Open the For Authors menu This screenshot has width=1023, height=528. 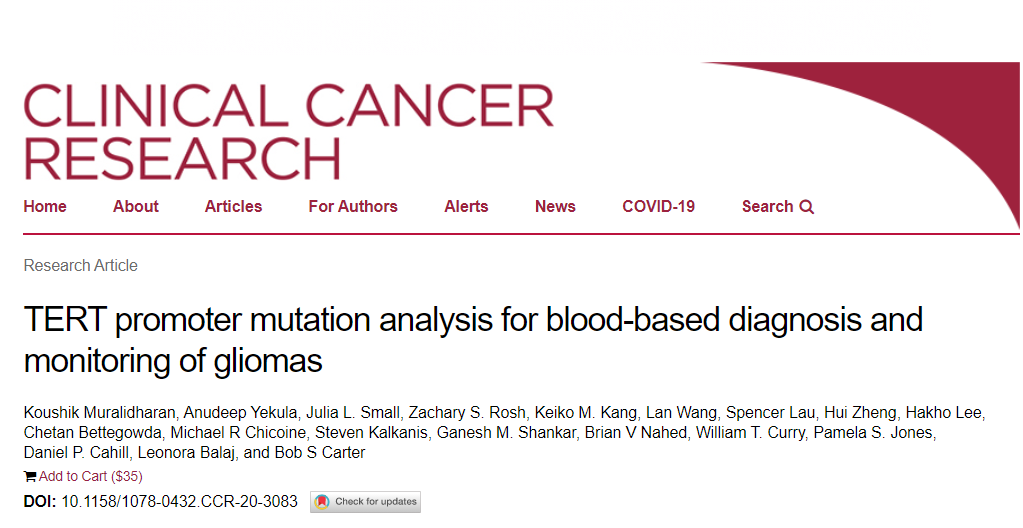(x=353, y=207)
